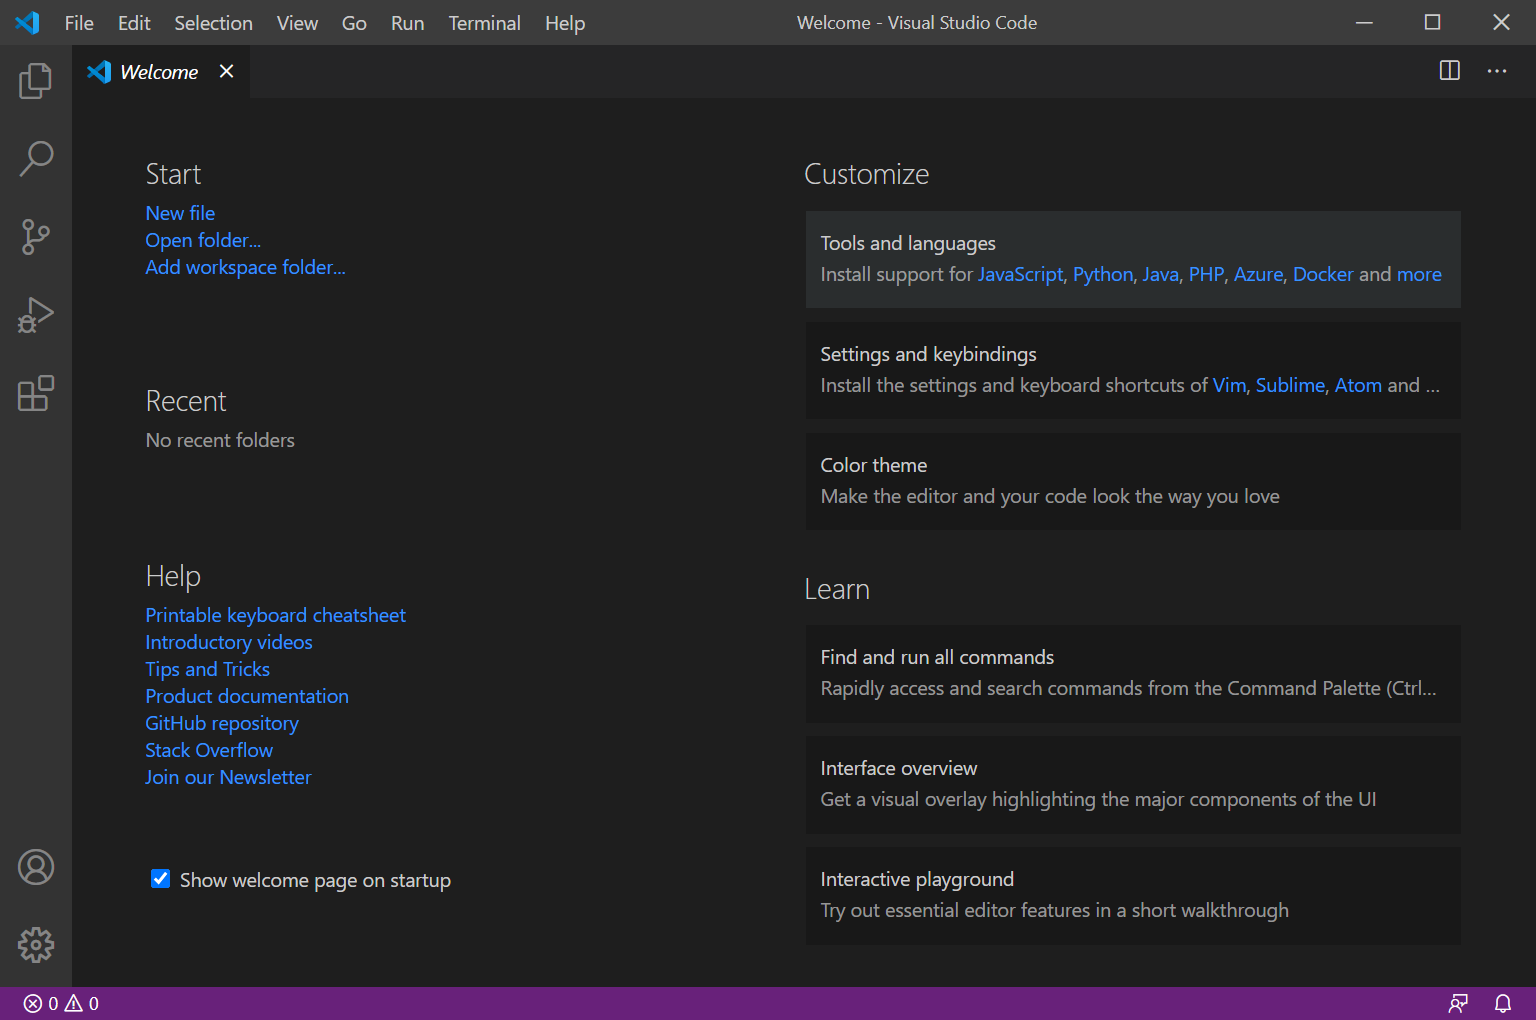Open Find and run all commands card
Viewport: 1536px width, 1020px height.
pyautogui.click(x=1133, y=673)
